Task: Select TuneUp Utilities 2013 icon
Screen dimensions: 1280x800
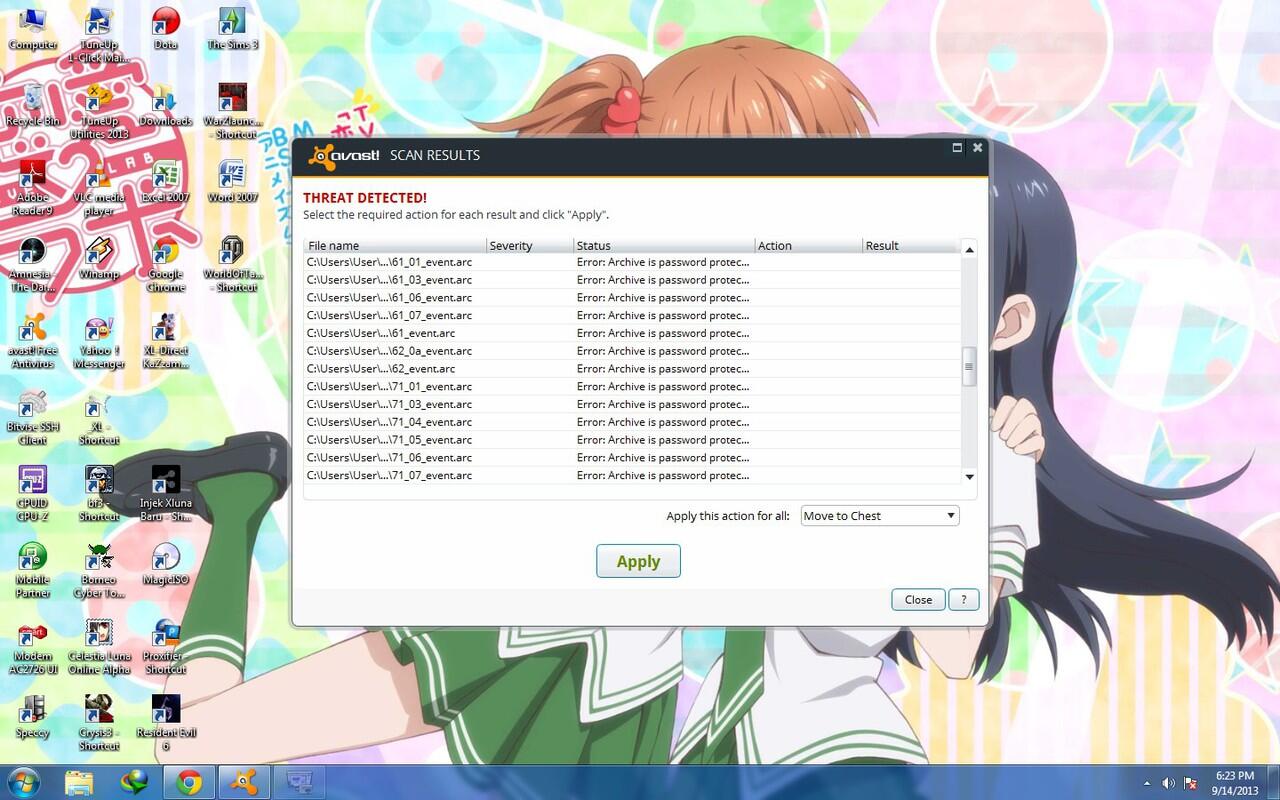Action: pos(99,110)
